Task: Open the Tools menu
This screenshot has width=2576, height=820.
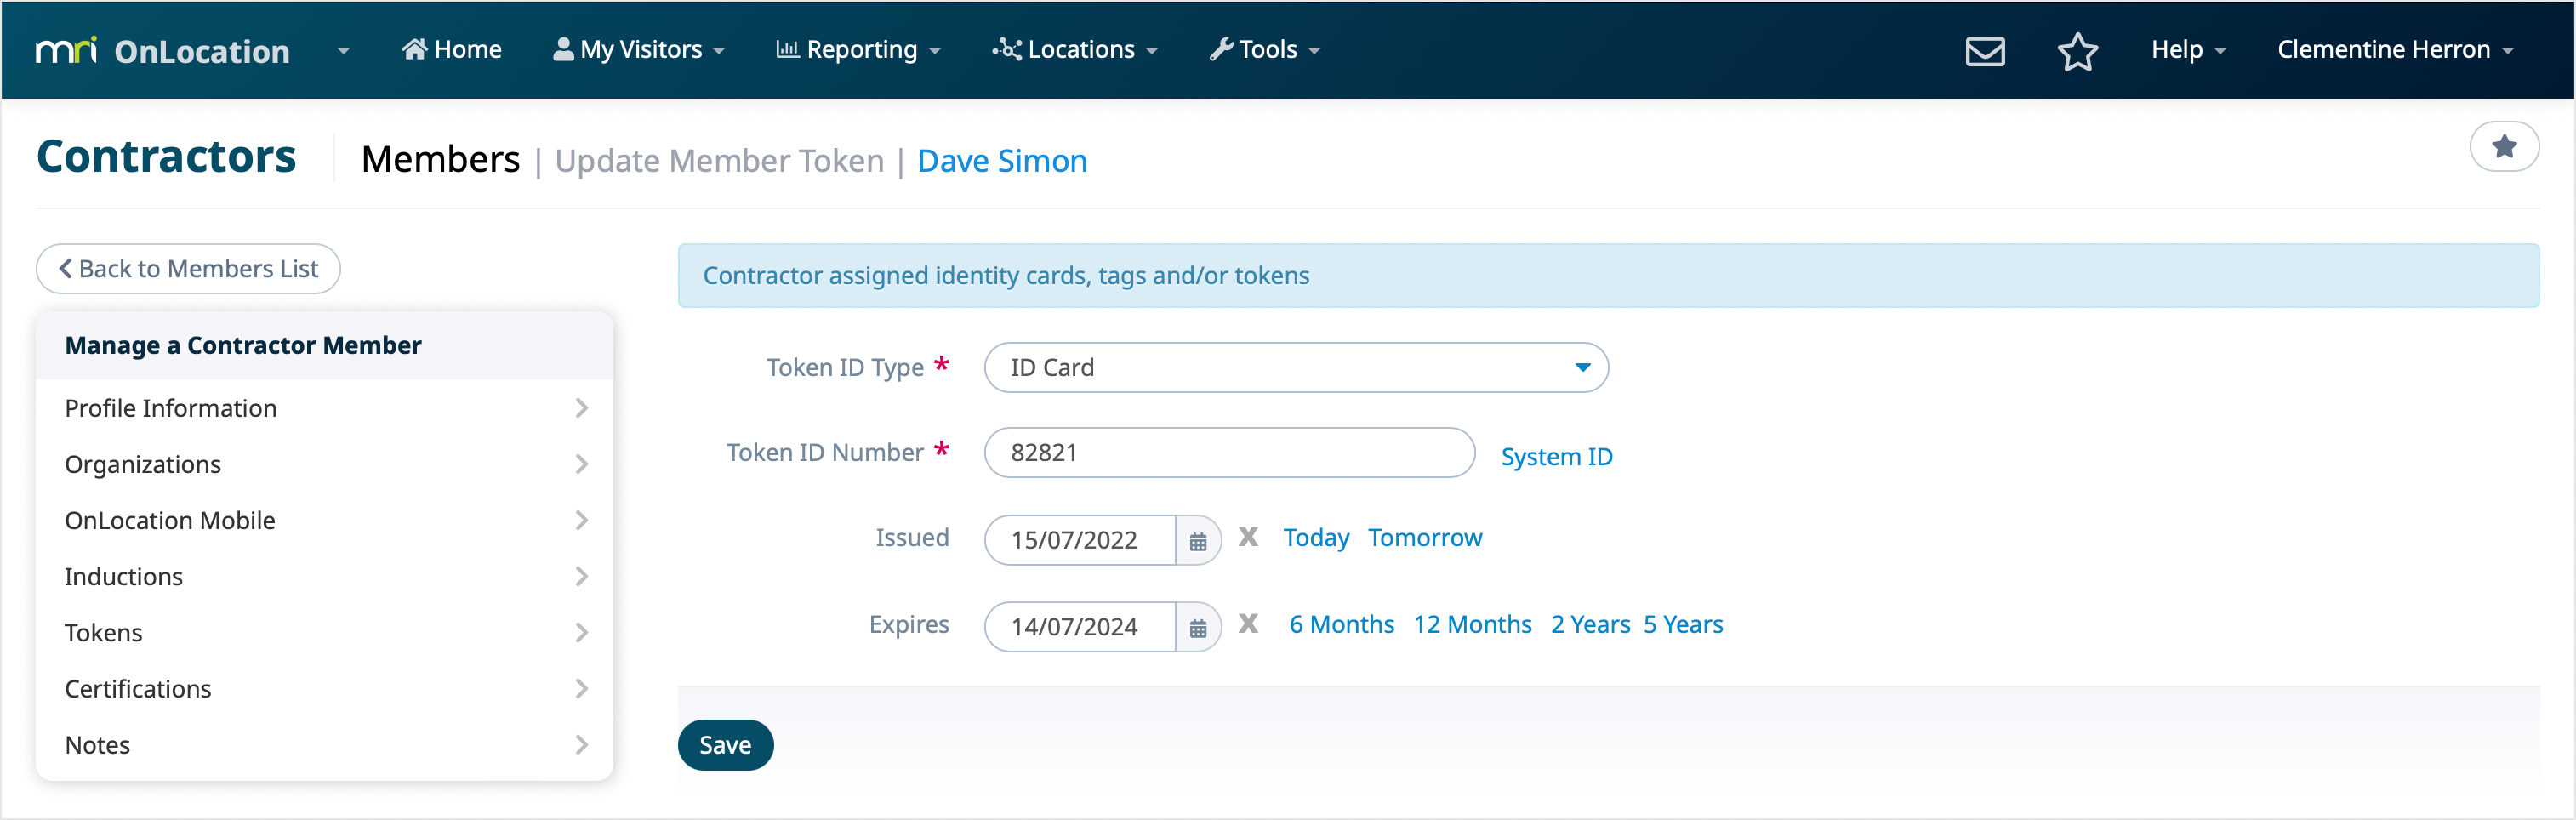Action: pos(1265,49)
